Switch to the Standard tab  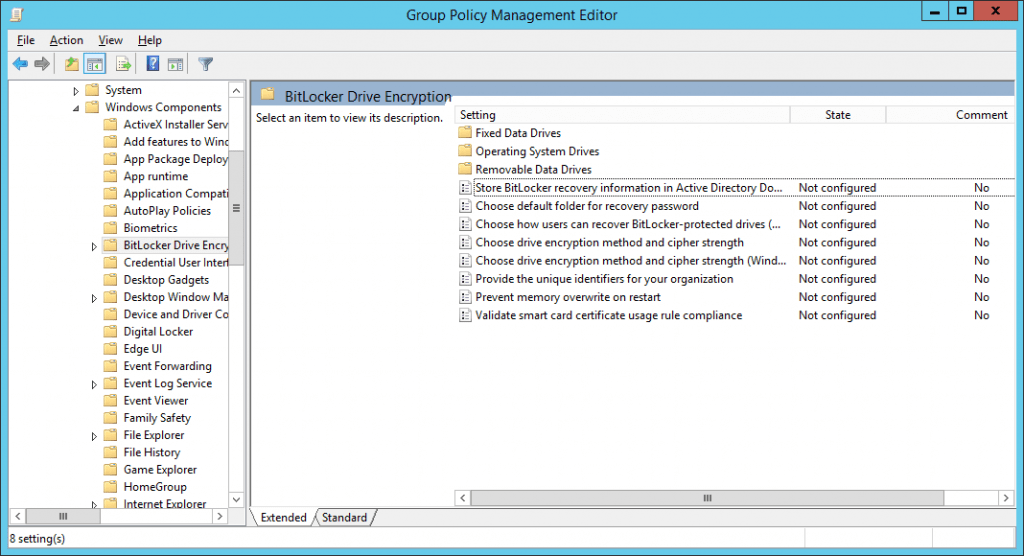point(344,517)
